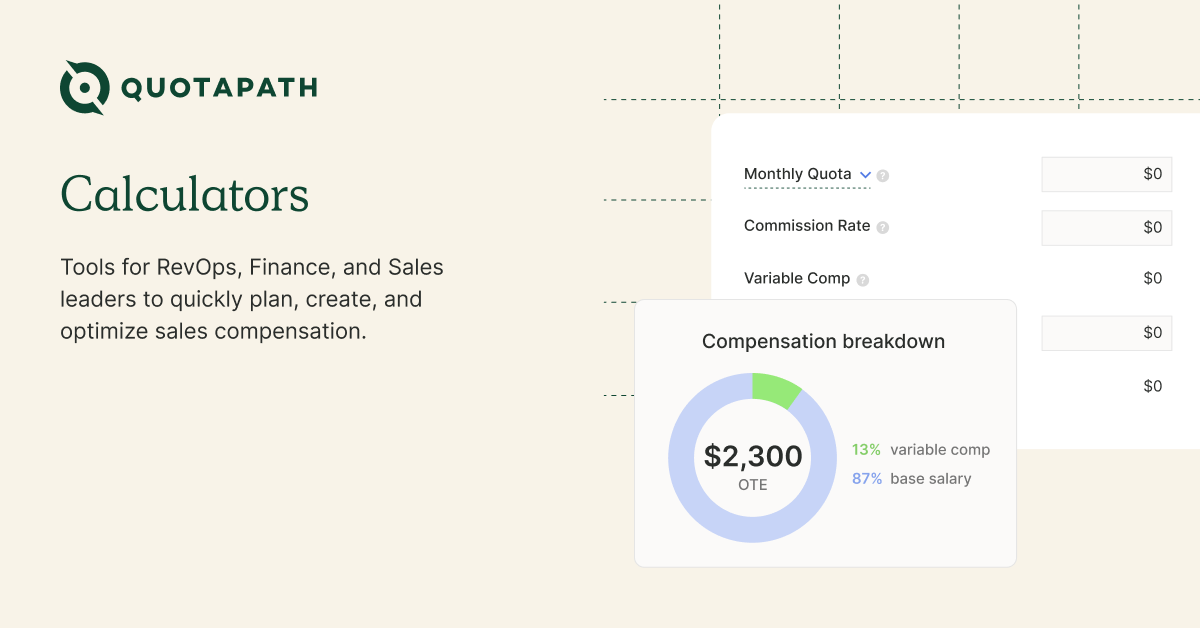Click the blue chevron next to Monthly Quota
This screenshot has height=628, width=1200.
pyautogui.click(x=865, y=174)
